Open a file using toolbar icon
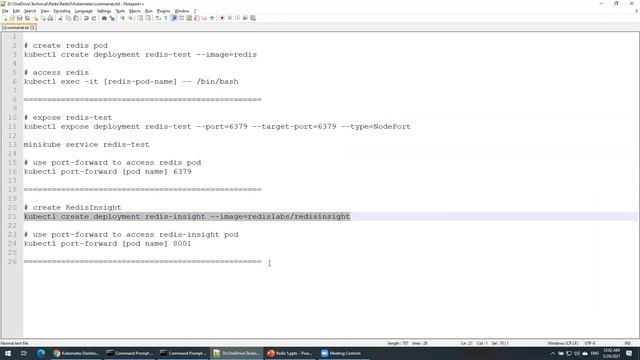640x360 pixels. tap(11, 18)
